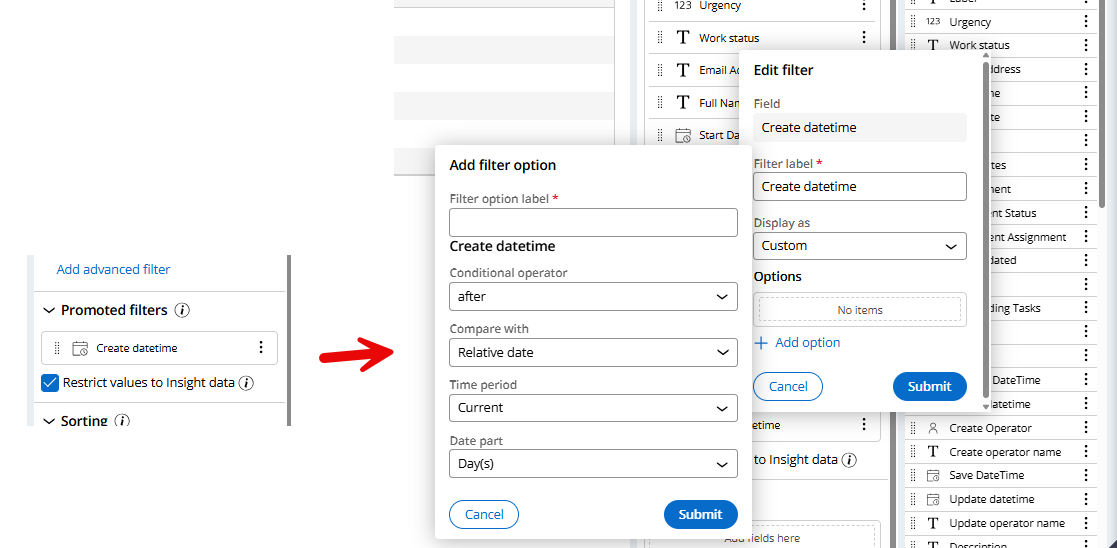Grab drag handle of promoted Create datetime filter
1117x548 pixels.
point(57,348)
